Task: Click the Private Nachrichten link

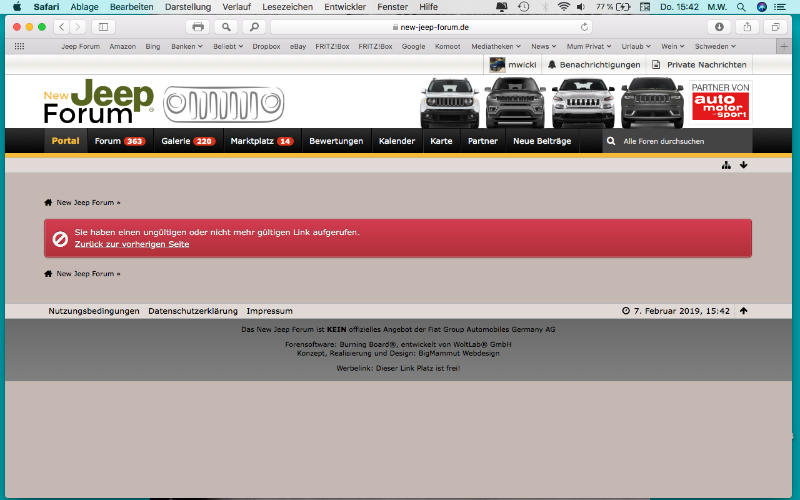Action: (x=706, y=64)
